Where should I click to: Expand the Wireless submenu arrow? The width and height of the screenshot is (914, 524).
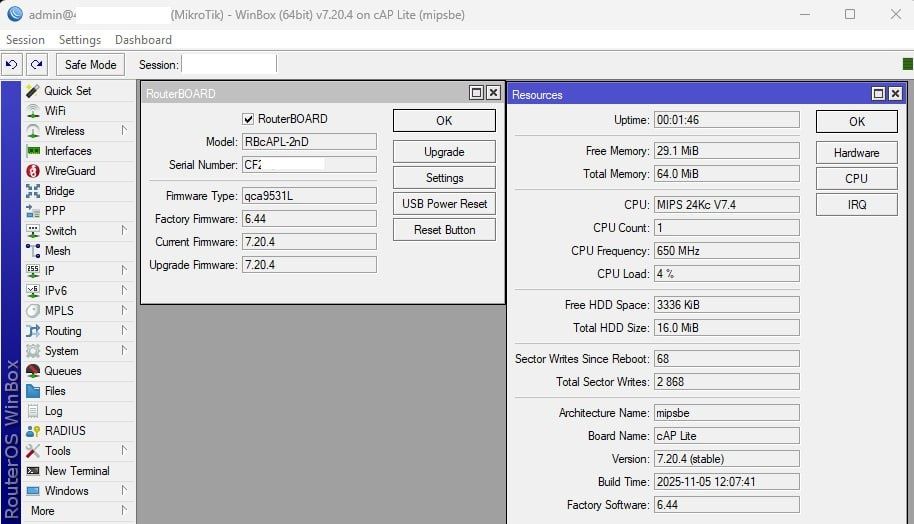124,130
